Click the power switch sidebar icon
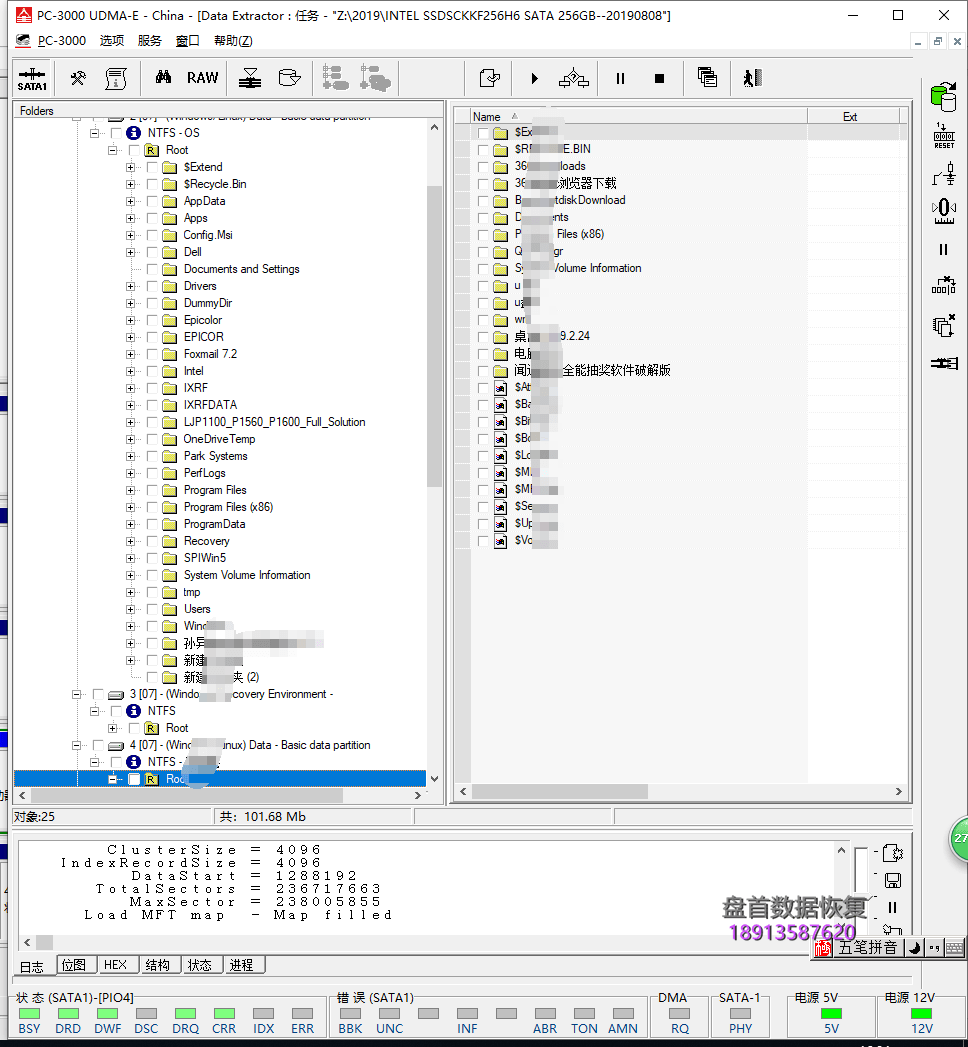Screen dimensions: 968x1047 [x=944, y=174]
